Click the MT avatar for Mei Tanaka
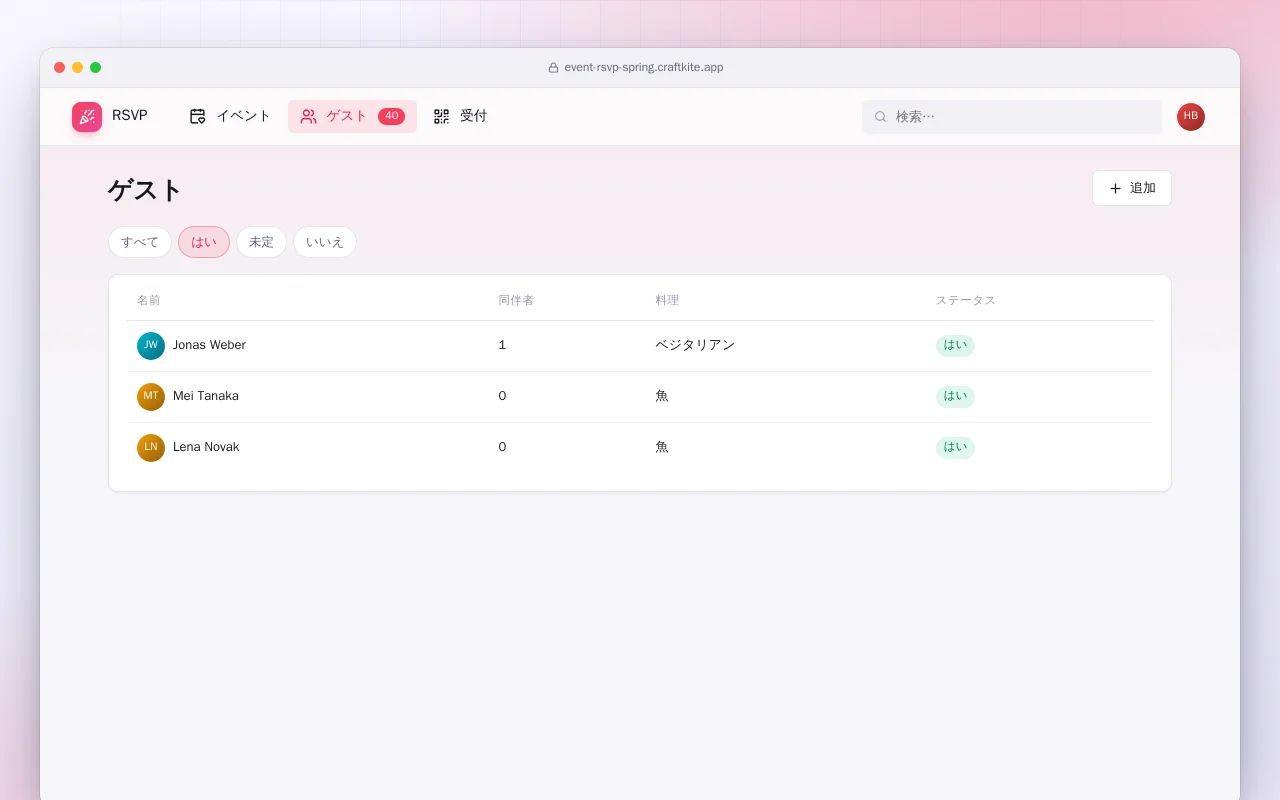 151,397
